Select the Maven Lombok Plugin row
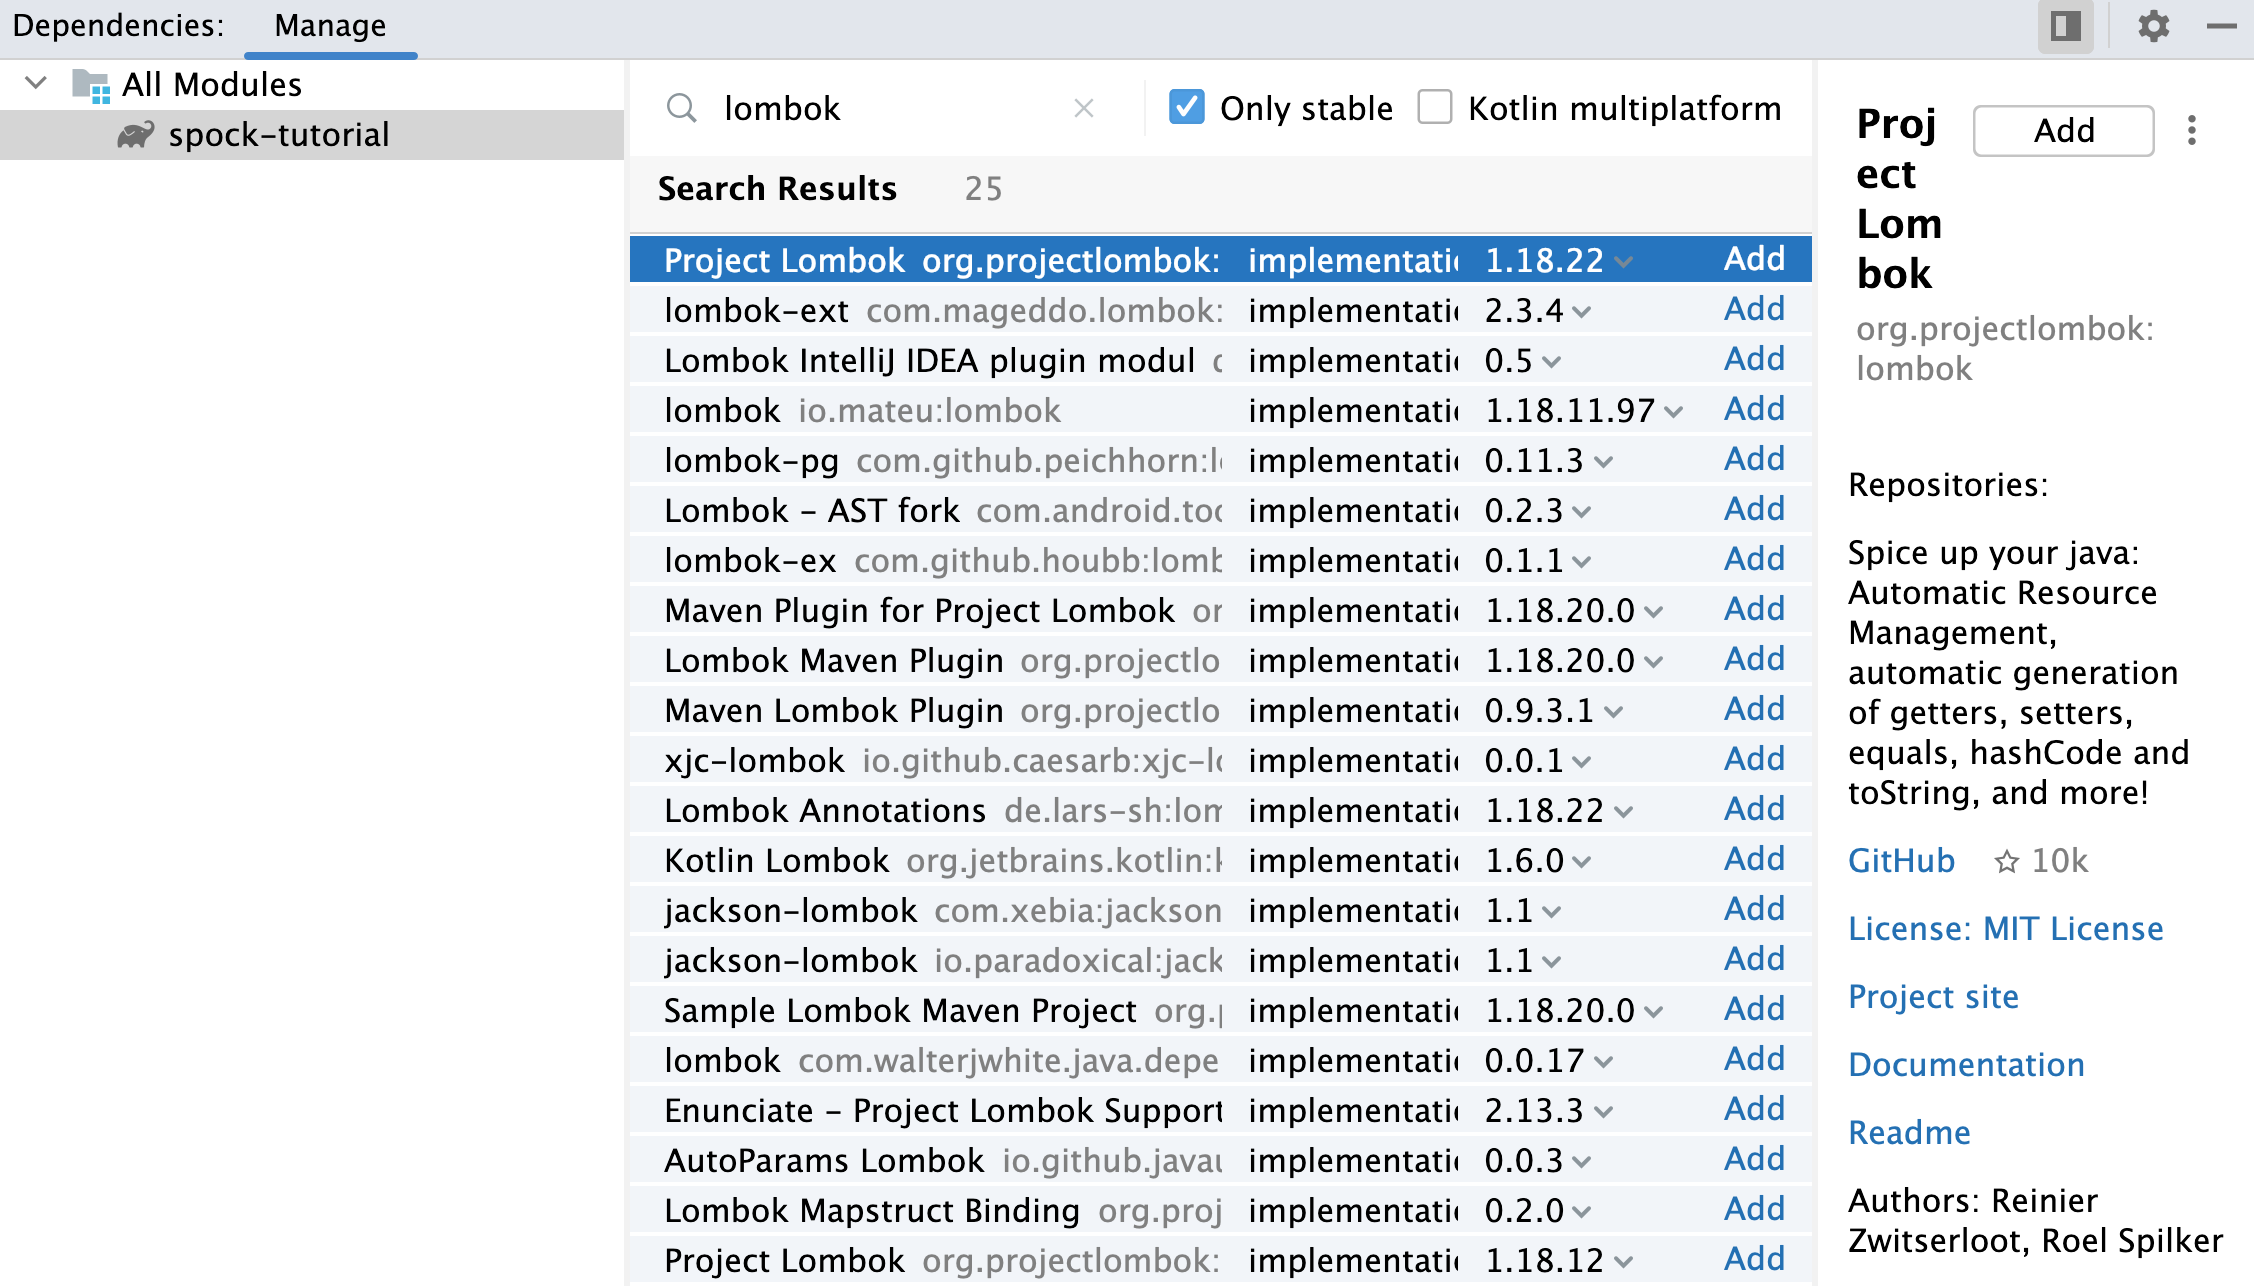Image resolution: width=2254 pixels, height=1286 pixels. click(1220, 711)
